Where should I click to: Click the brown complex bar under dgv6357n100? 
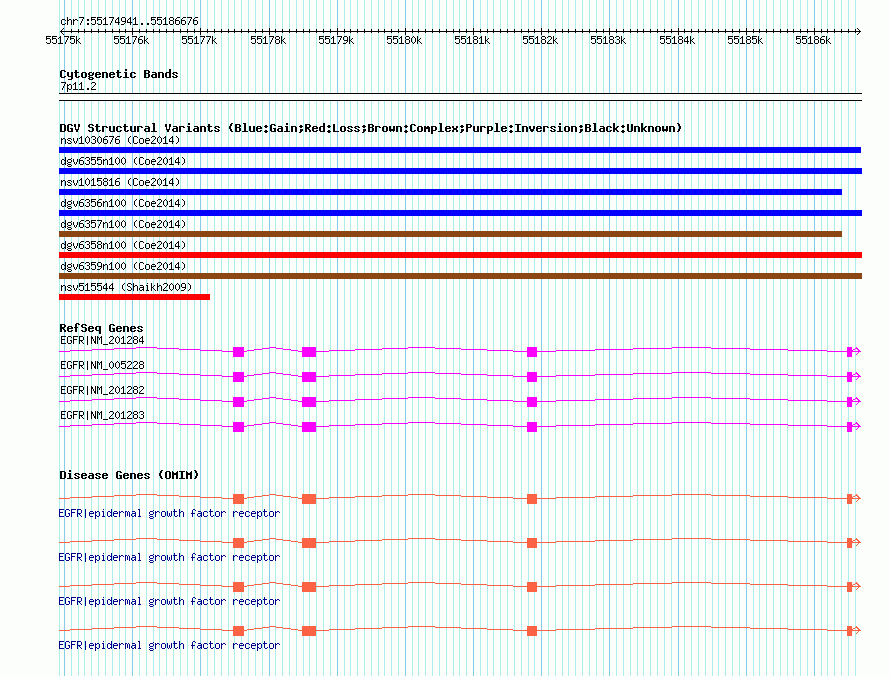[450, 234]
